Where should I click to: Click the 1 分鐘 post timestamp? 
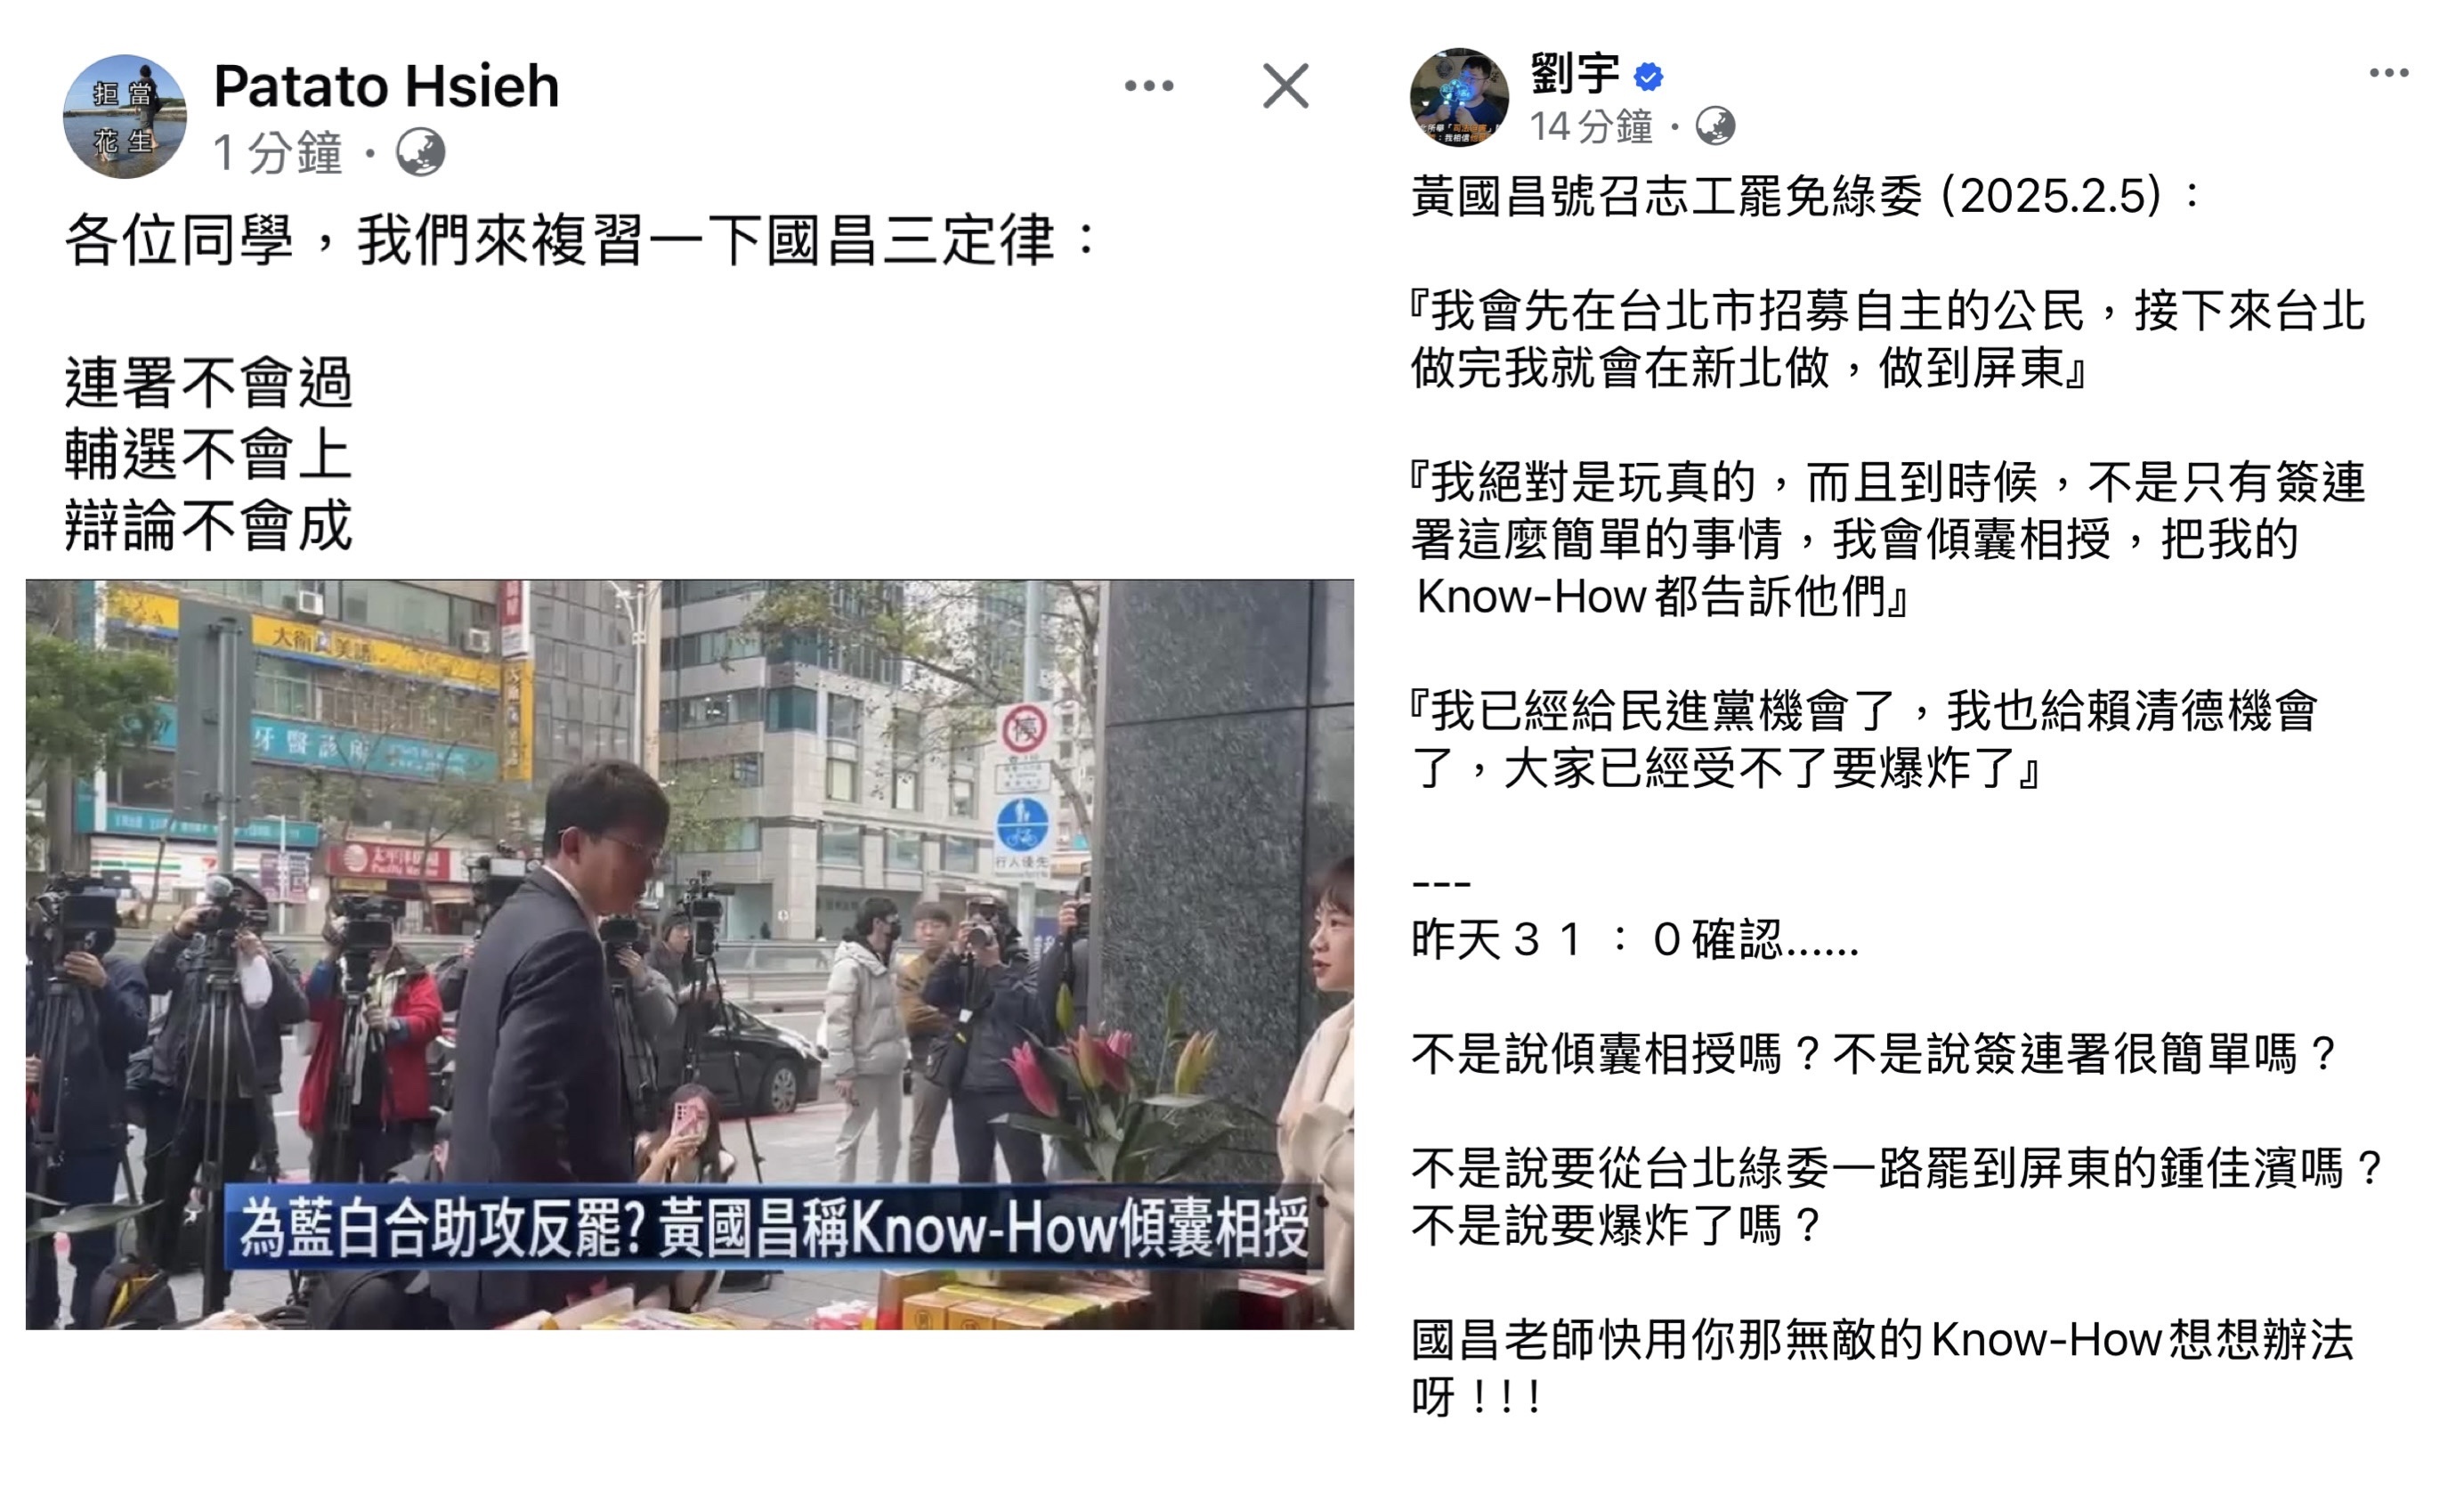point(278,153)
